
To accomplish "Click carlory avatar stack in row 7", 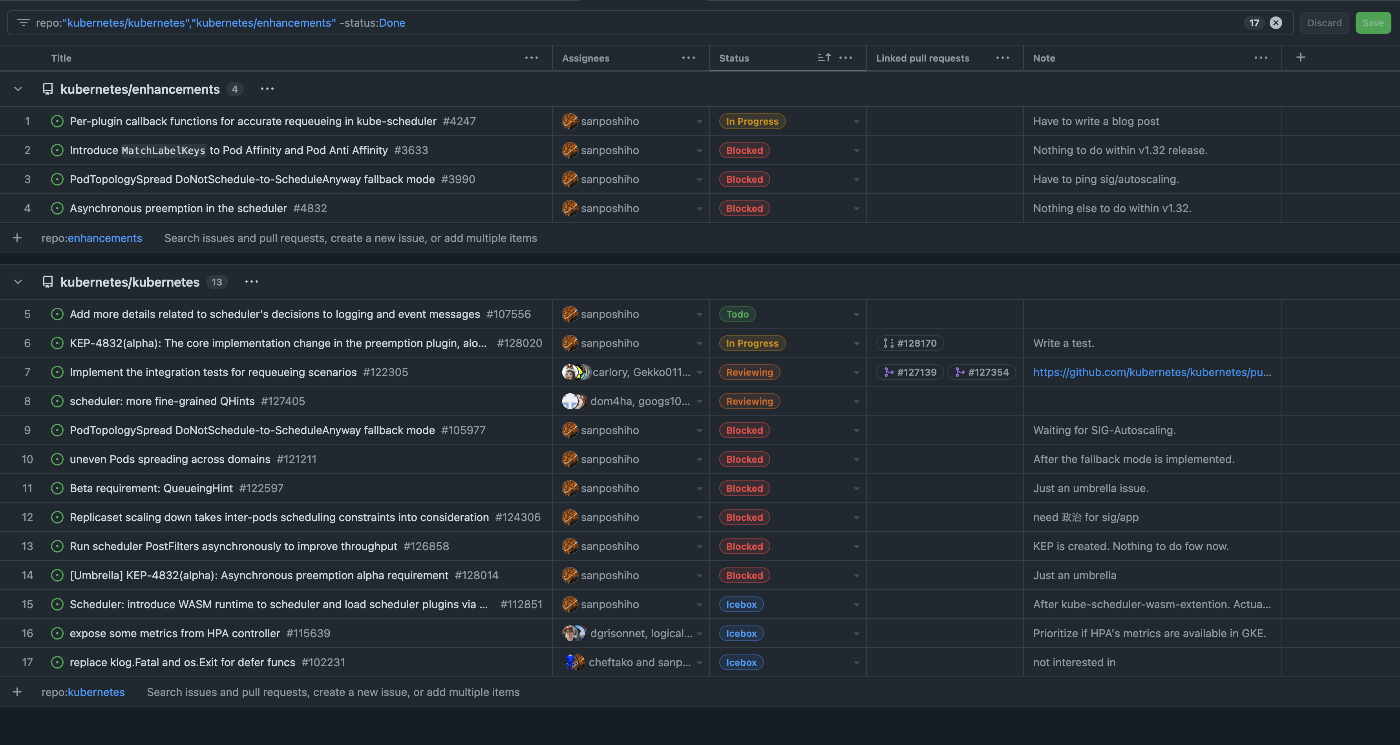I will (576, 372).
